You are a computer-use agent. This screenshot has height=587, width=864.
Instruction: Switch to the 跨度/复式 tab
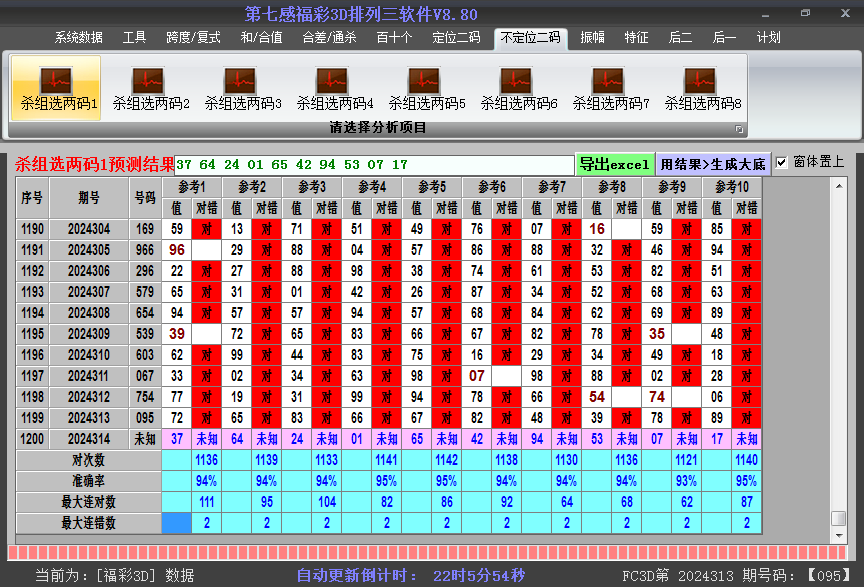pyautogui.click(x=193, y=37)
